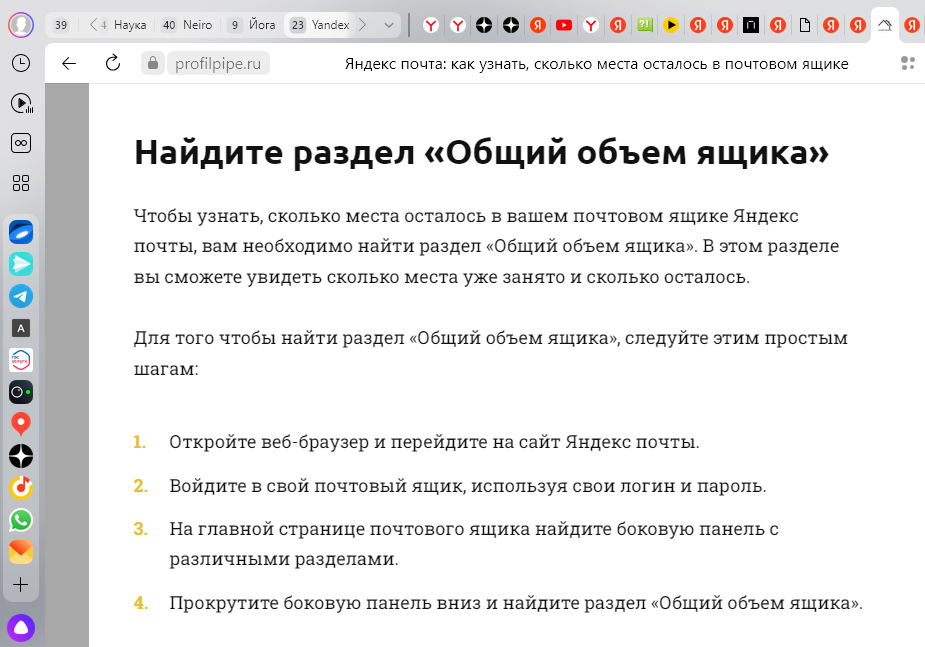Reload the current page
The width and height of the screenshot is (925, 647).
click(x=113, y=63)
